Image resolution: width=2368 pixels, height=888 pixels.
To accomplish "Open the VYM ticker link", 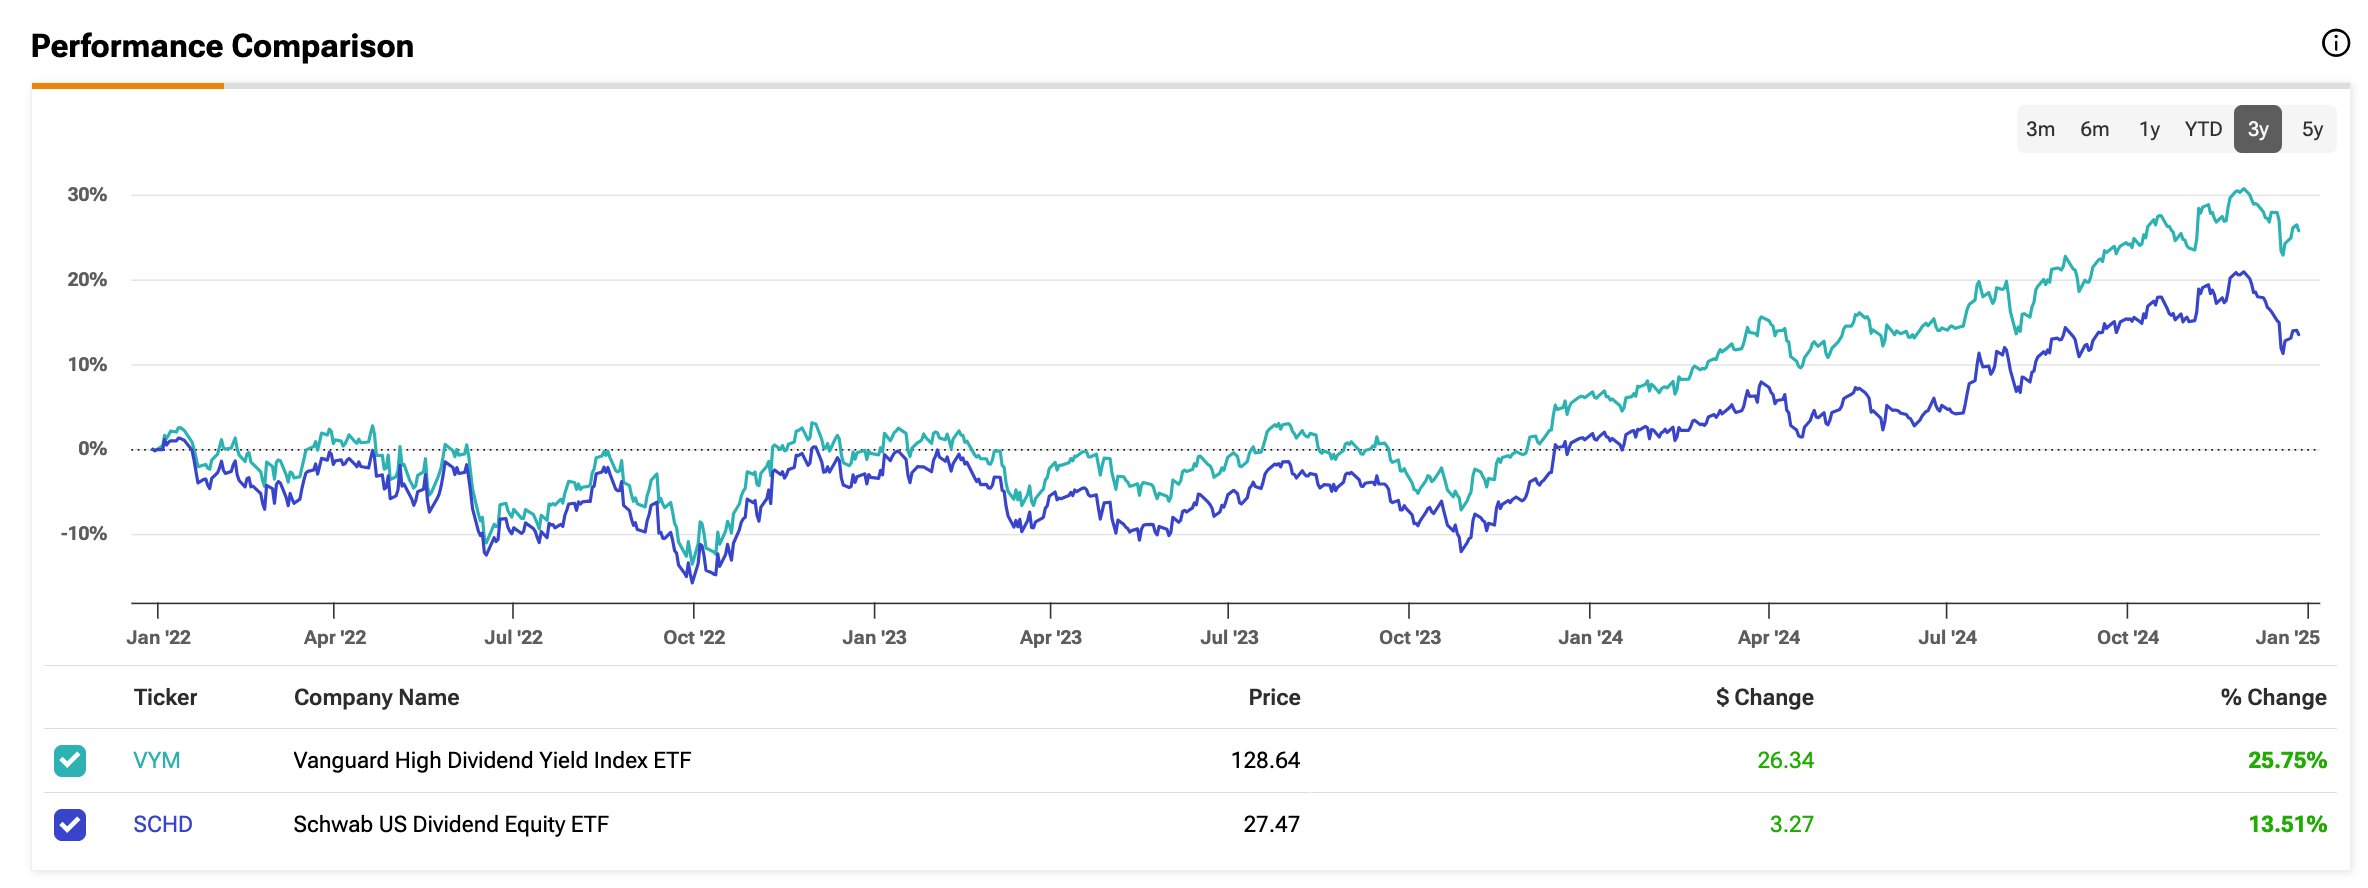I will 157,760.
